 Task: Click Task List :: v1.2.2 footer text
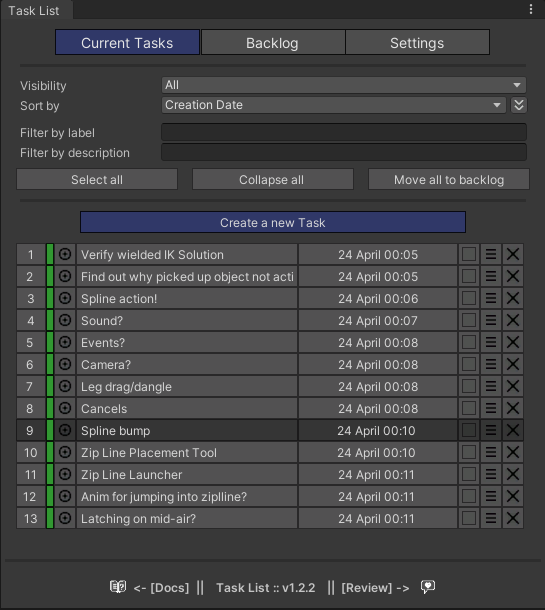coord(265,587)
